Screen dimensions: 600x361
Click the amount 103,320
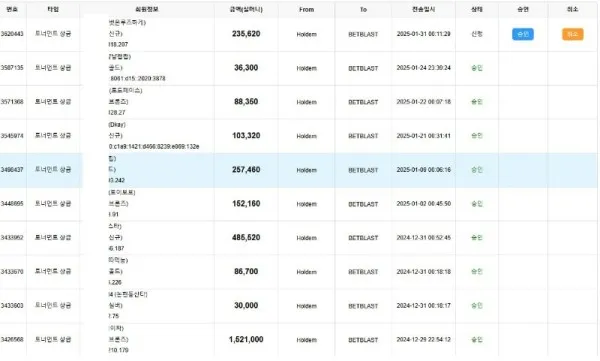(x=246, y=136)
